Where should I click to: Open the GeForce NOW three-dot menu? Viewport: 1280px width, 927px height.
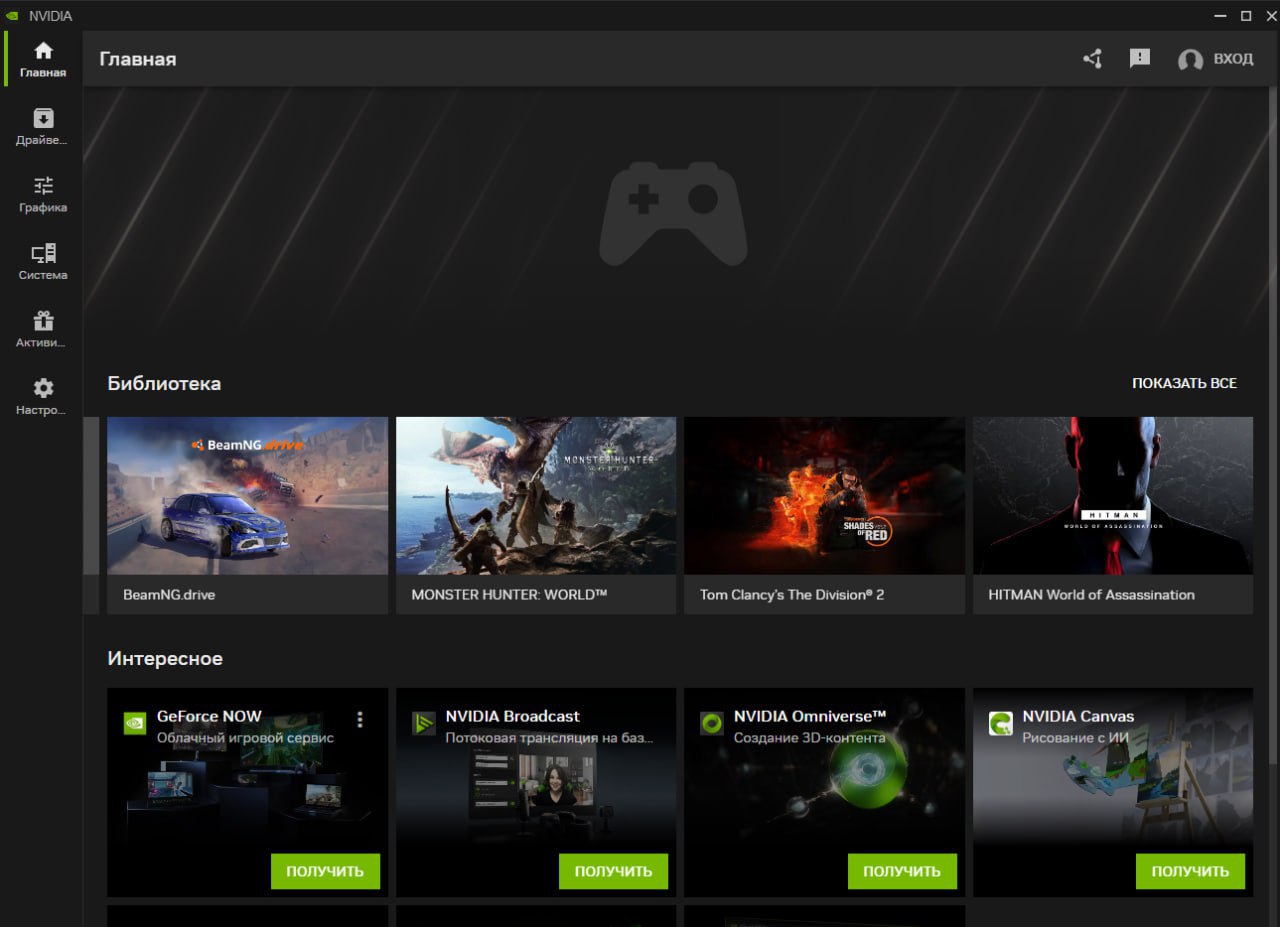(360, 720)
